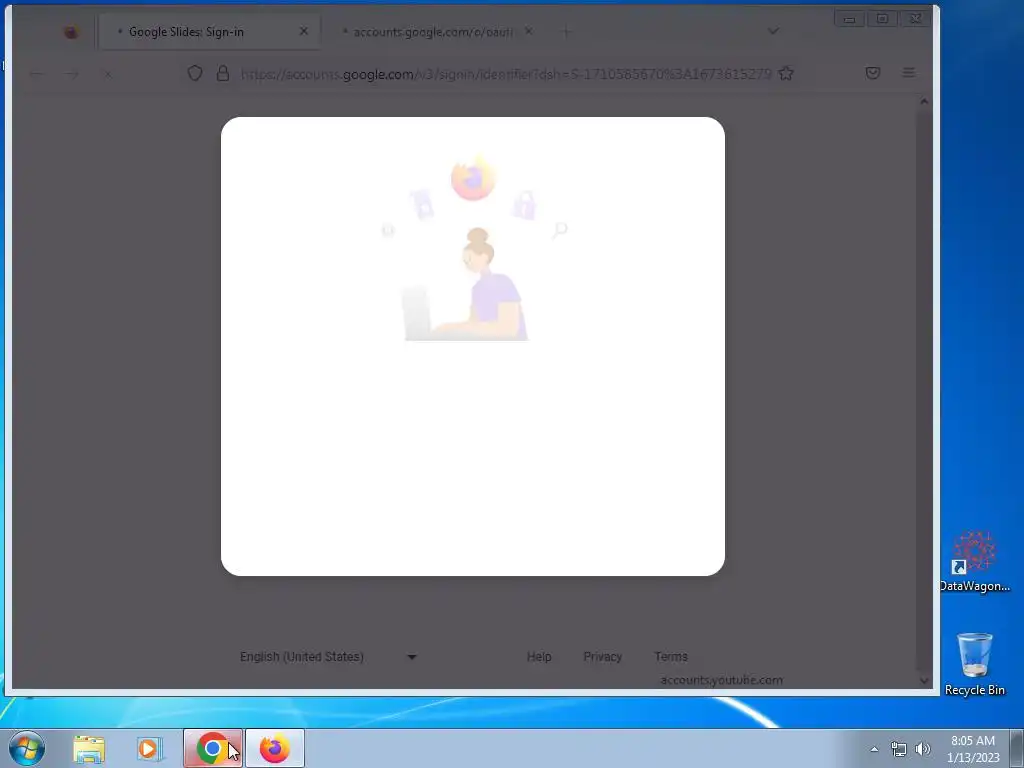Open the Help link
This screenshot has height=768, width=1024.
(539, 656)
